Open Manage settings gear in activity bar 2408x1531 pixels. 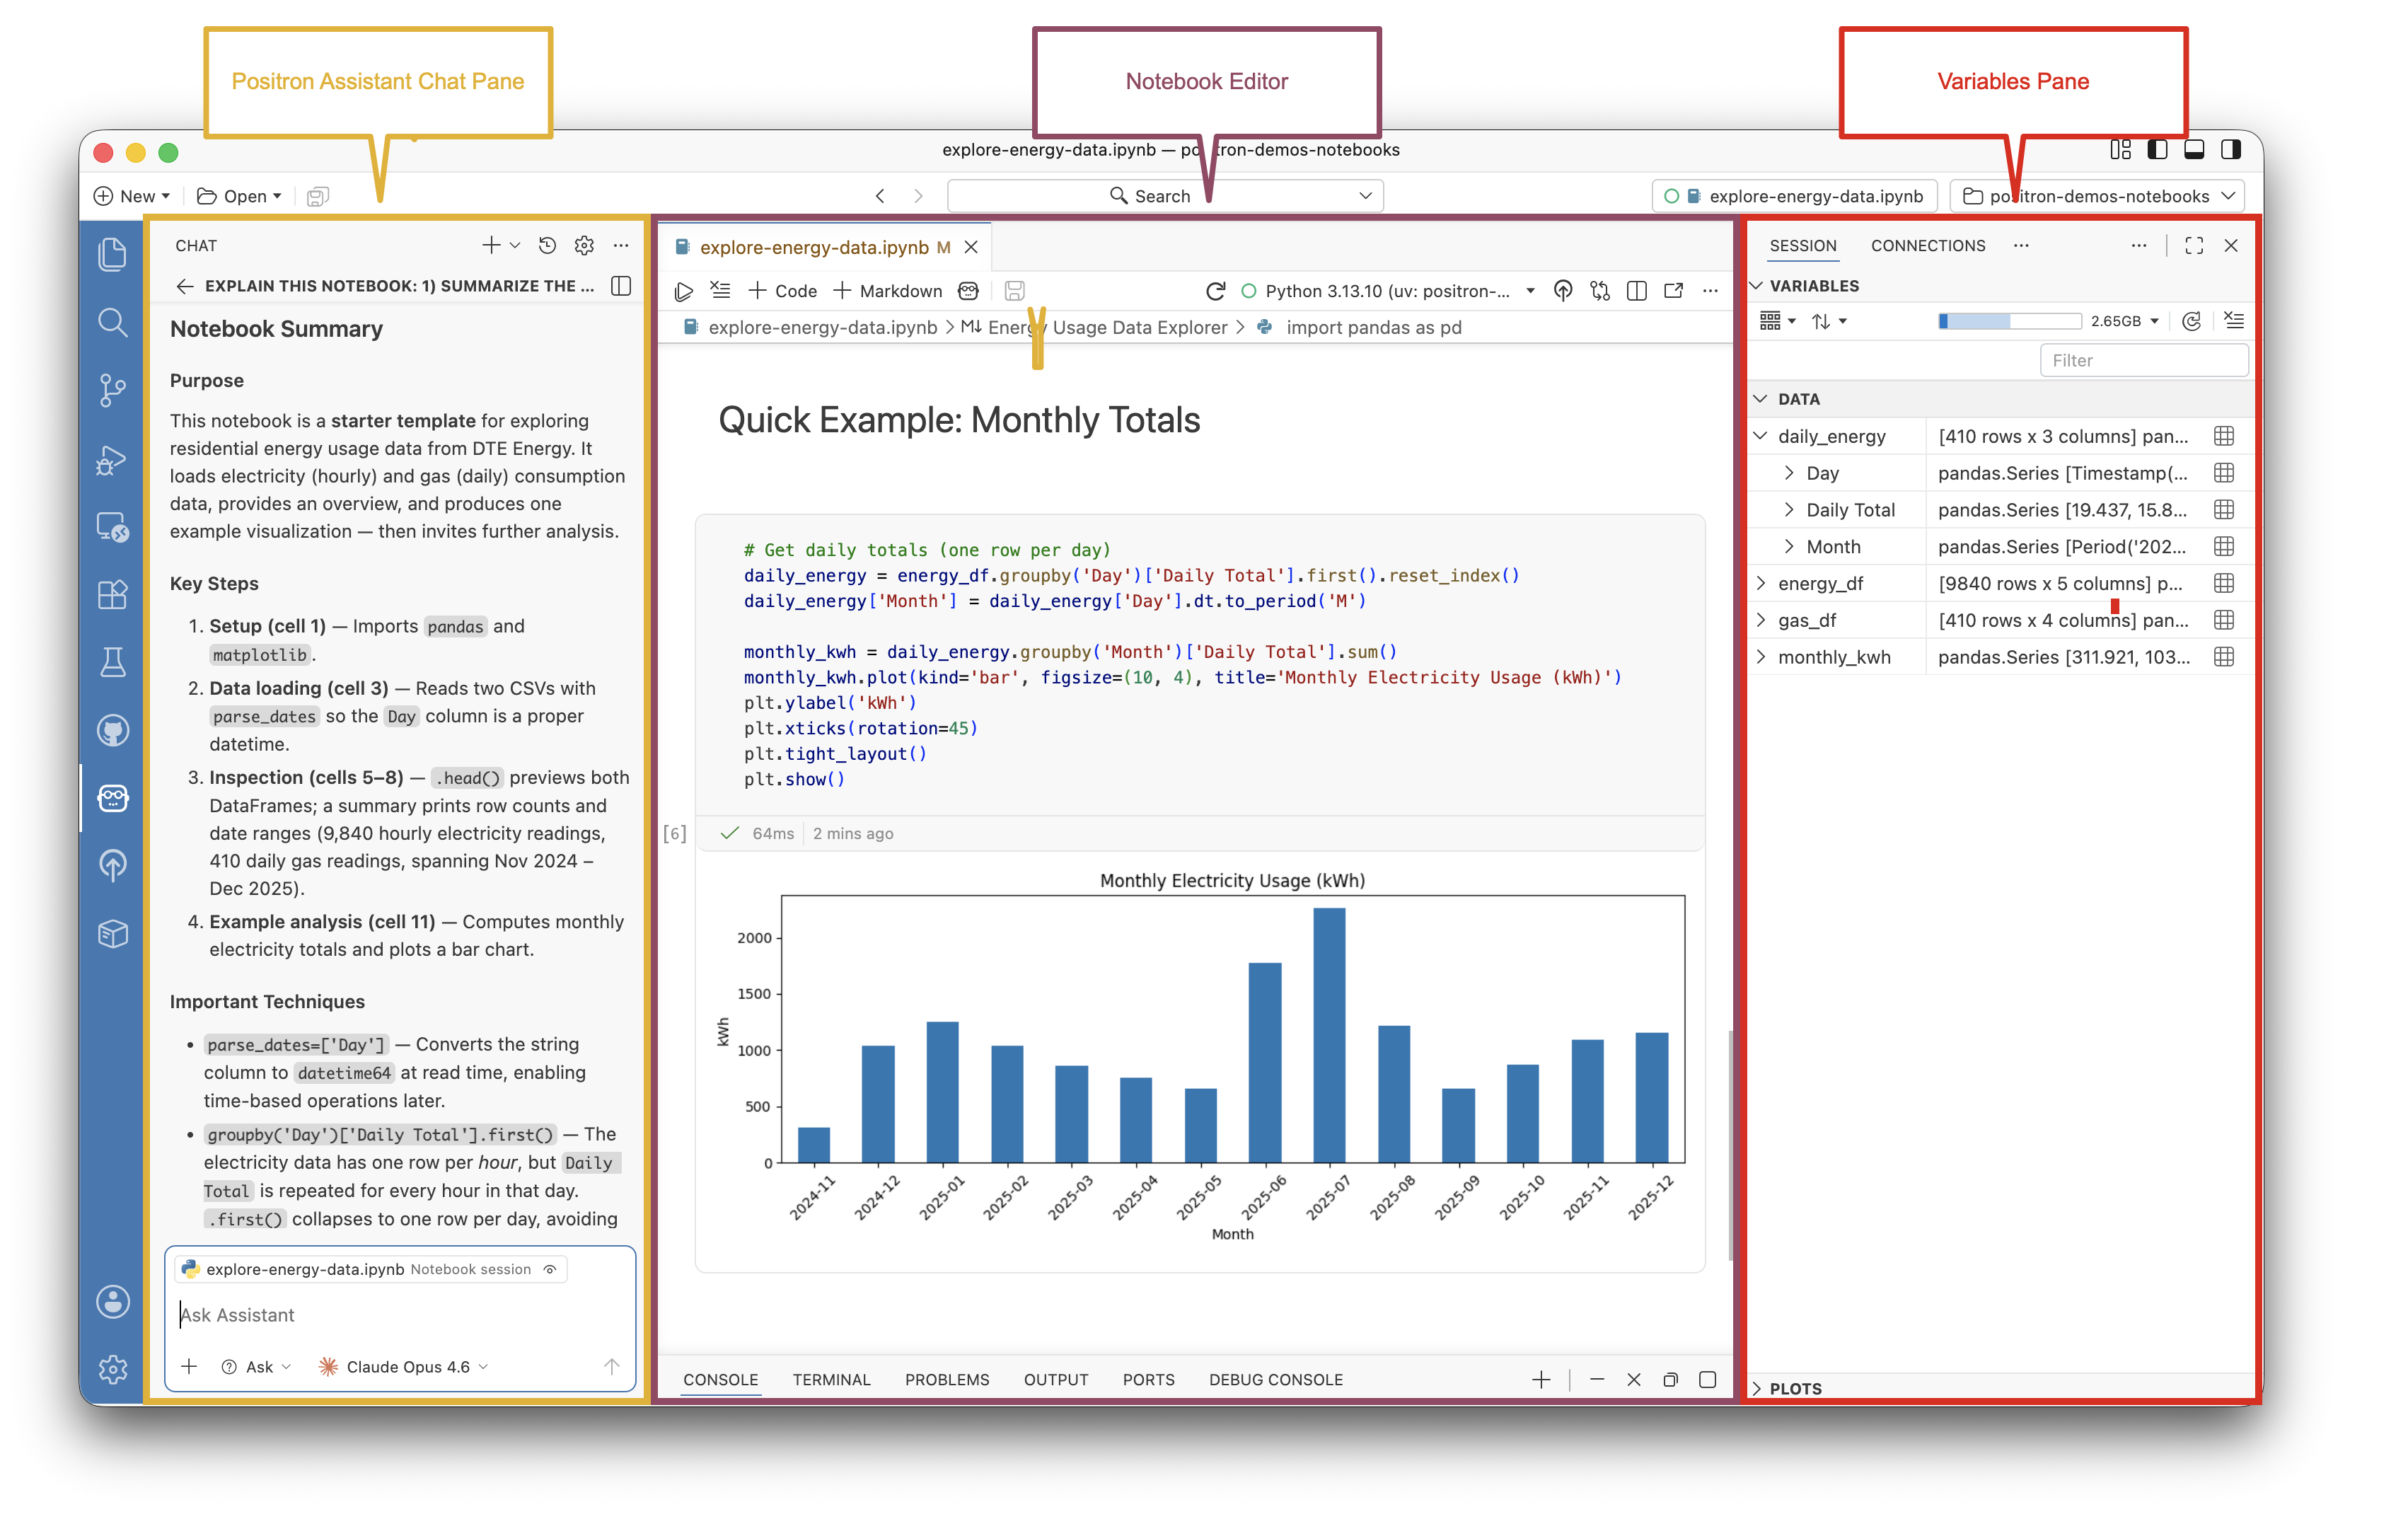coord(112,1369)
